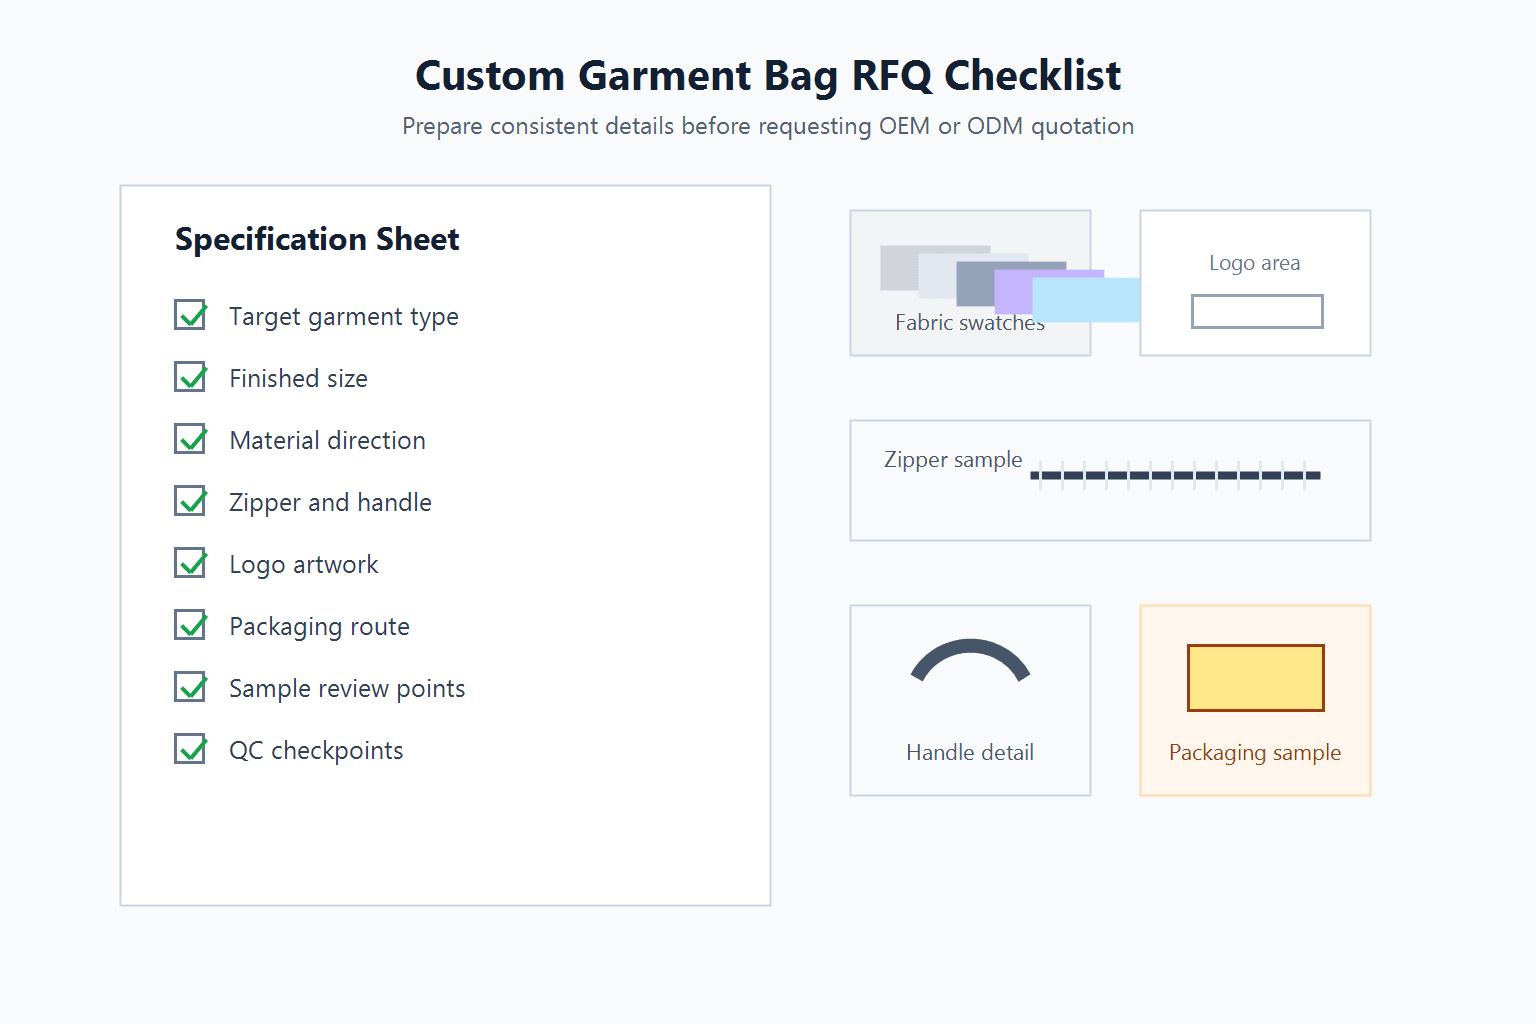The image size is (1536, 1024).
Task: Uncheck the QC checkpoints checkbox
Action: pyautogui.click(x=190, y=749)
